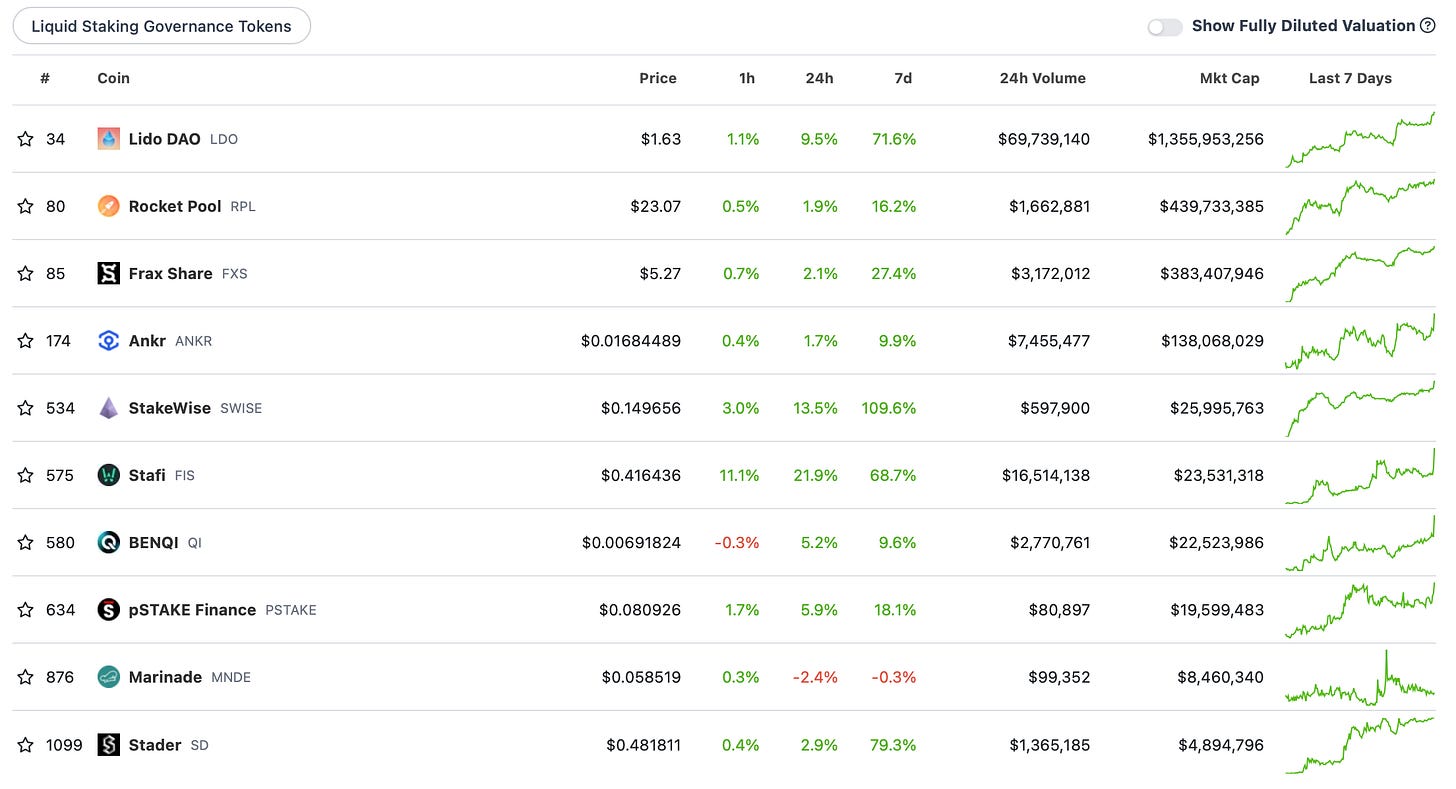Click Stader market cap $4,894,796
The height and width of the screenshot is (789, 1456).
click(1221, 745)
